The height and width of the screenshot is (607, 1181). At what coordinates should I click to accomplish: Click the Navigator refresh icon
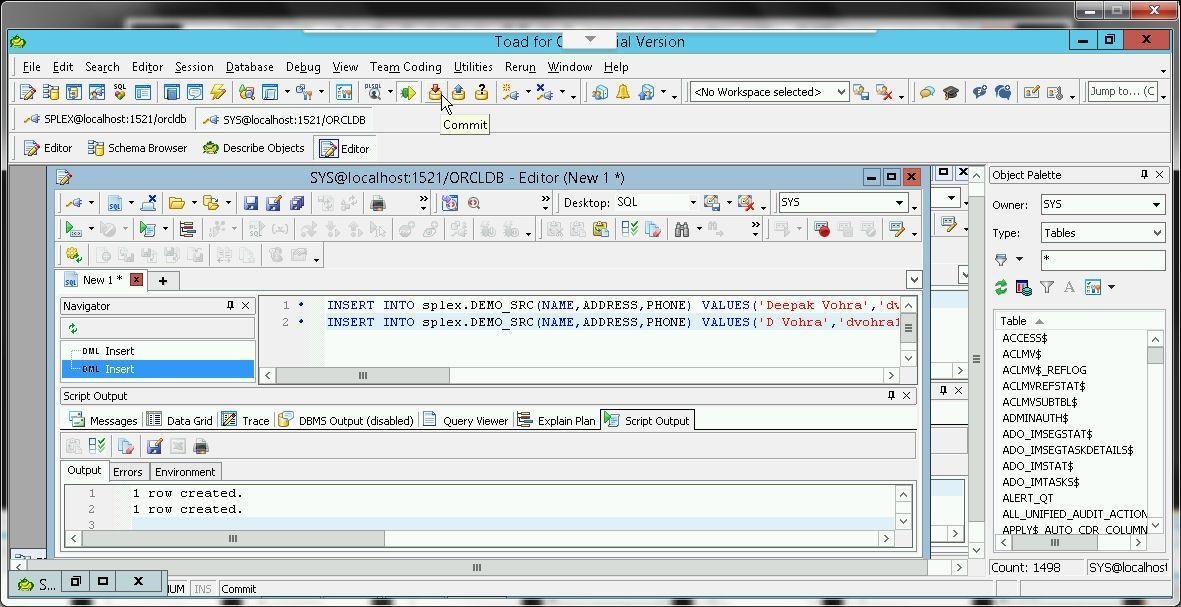tap(73, 328)
